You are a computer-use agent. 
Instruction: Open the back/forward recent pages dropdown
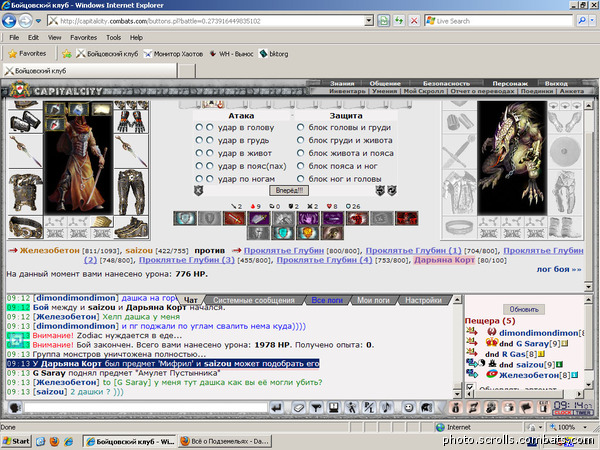(38, 21)
